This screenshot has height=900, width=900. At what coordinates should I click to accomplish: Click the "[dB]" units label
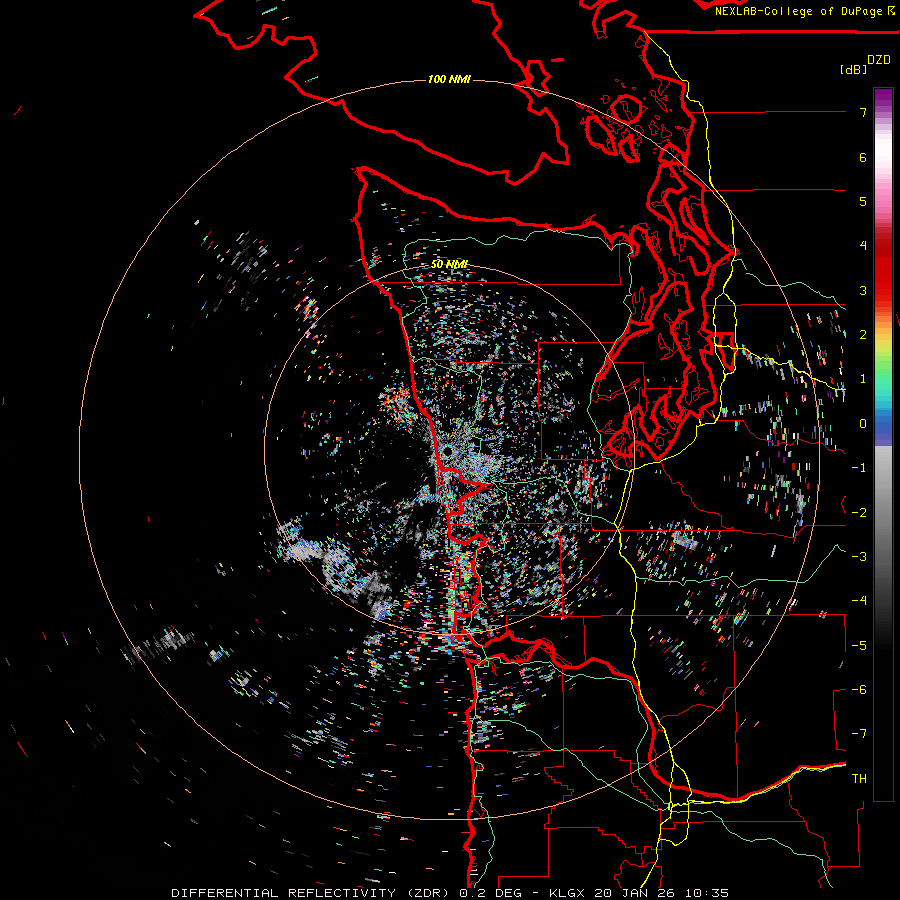(853, 69)
